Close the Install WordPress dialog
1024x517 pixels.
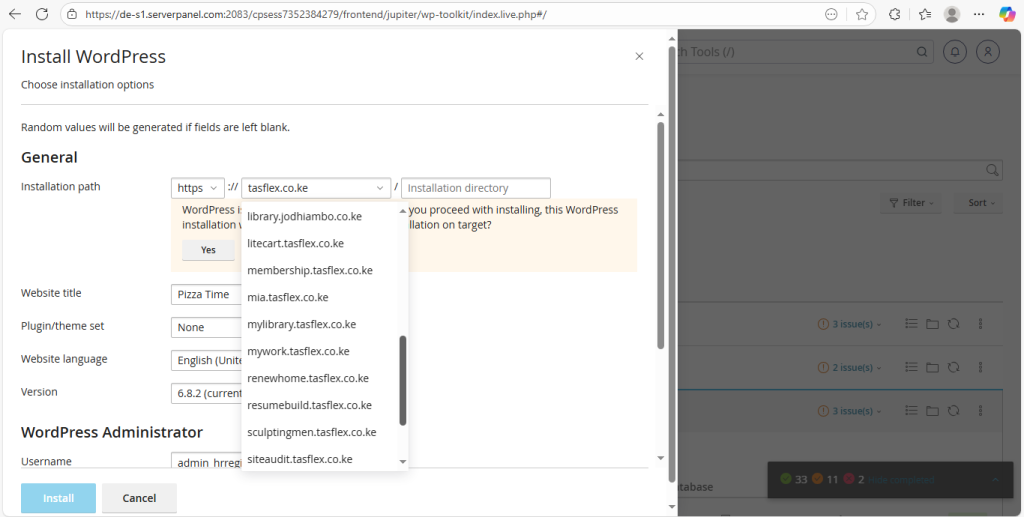[639, 57]
